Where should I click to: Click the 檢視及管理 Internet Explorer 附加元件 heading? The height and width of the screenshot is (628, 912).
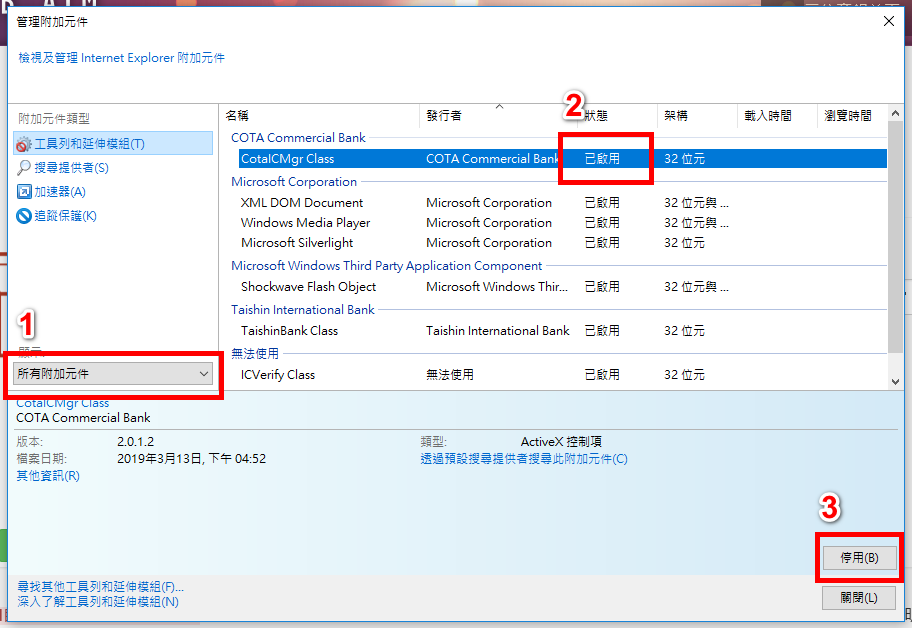point(121,58)
